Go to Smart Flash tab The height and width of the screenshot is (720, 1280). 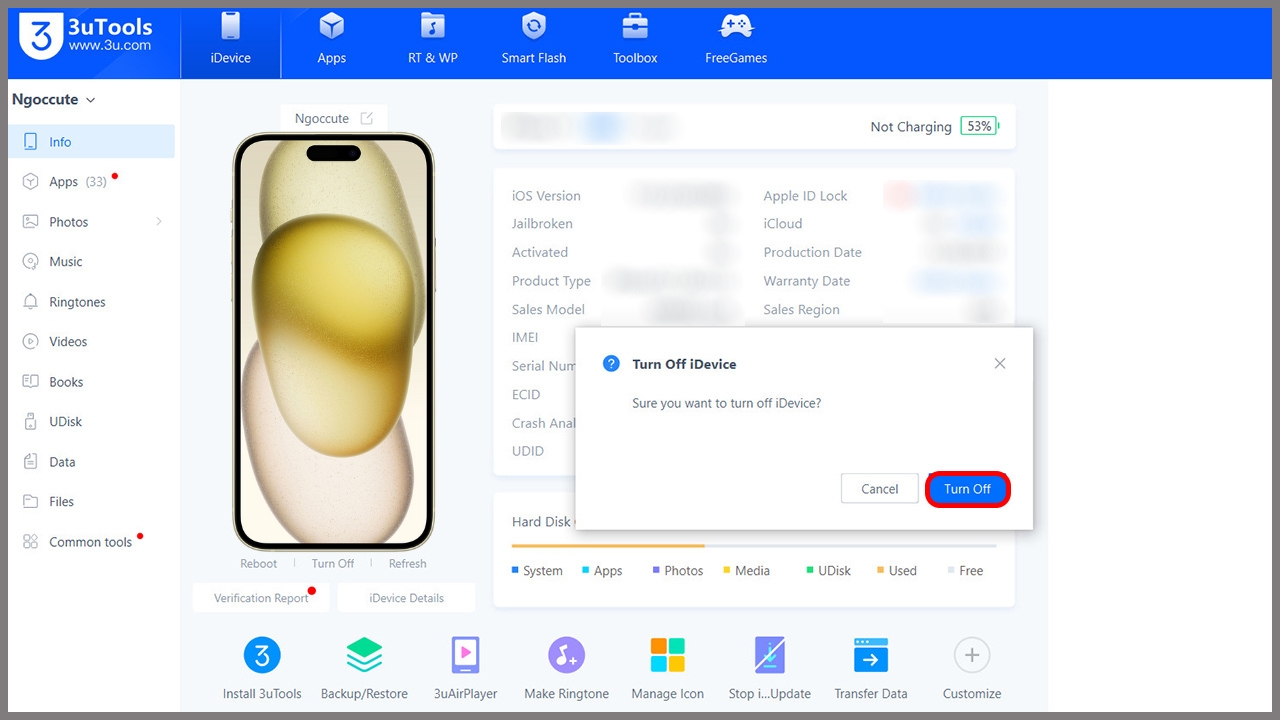point(534,40)
